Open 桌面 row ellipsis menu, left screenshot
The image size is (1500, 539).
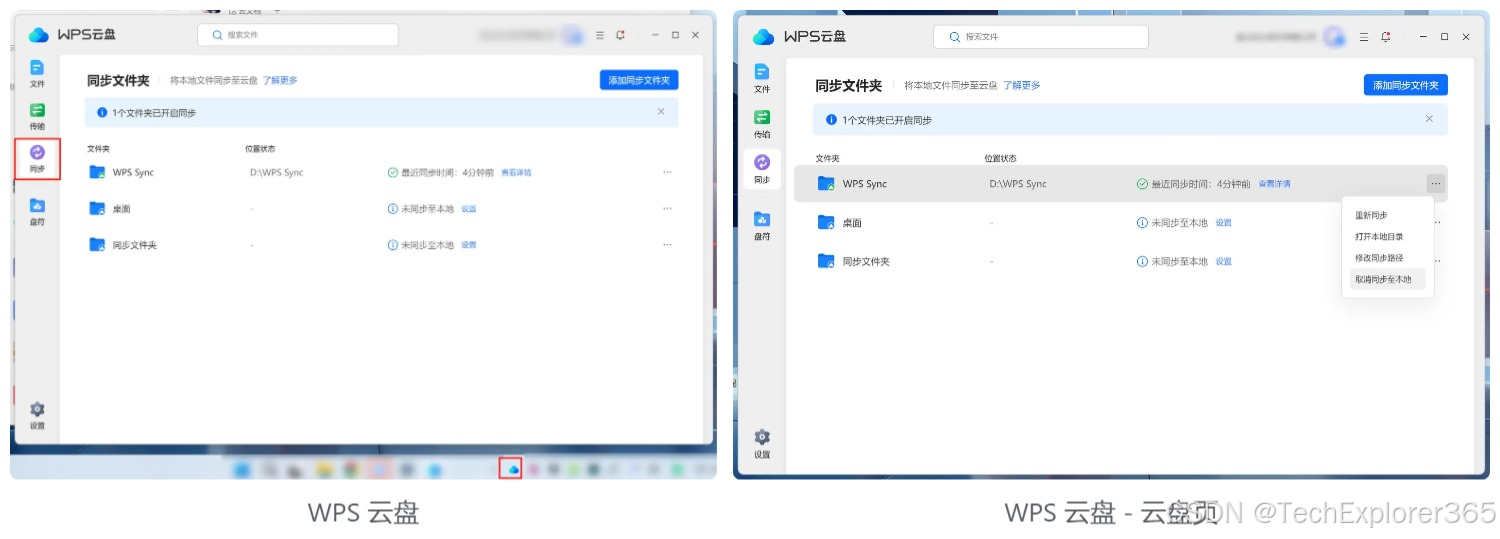[667, 208]
